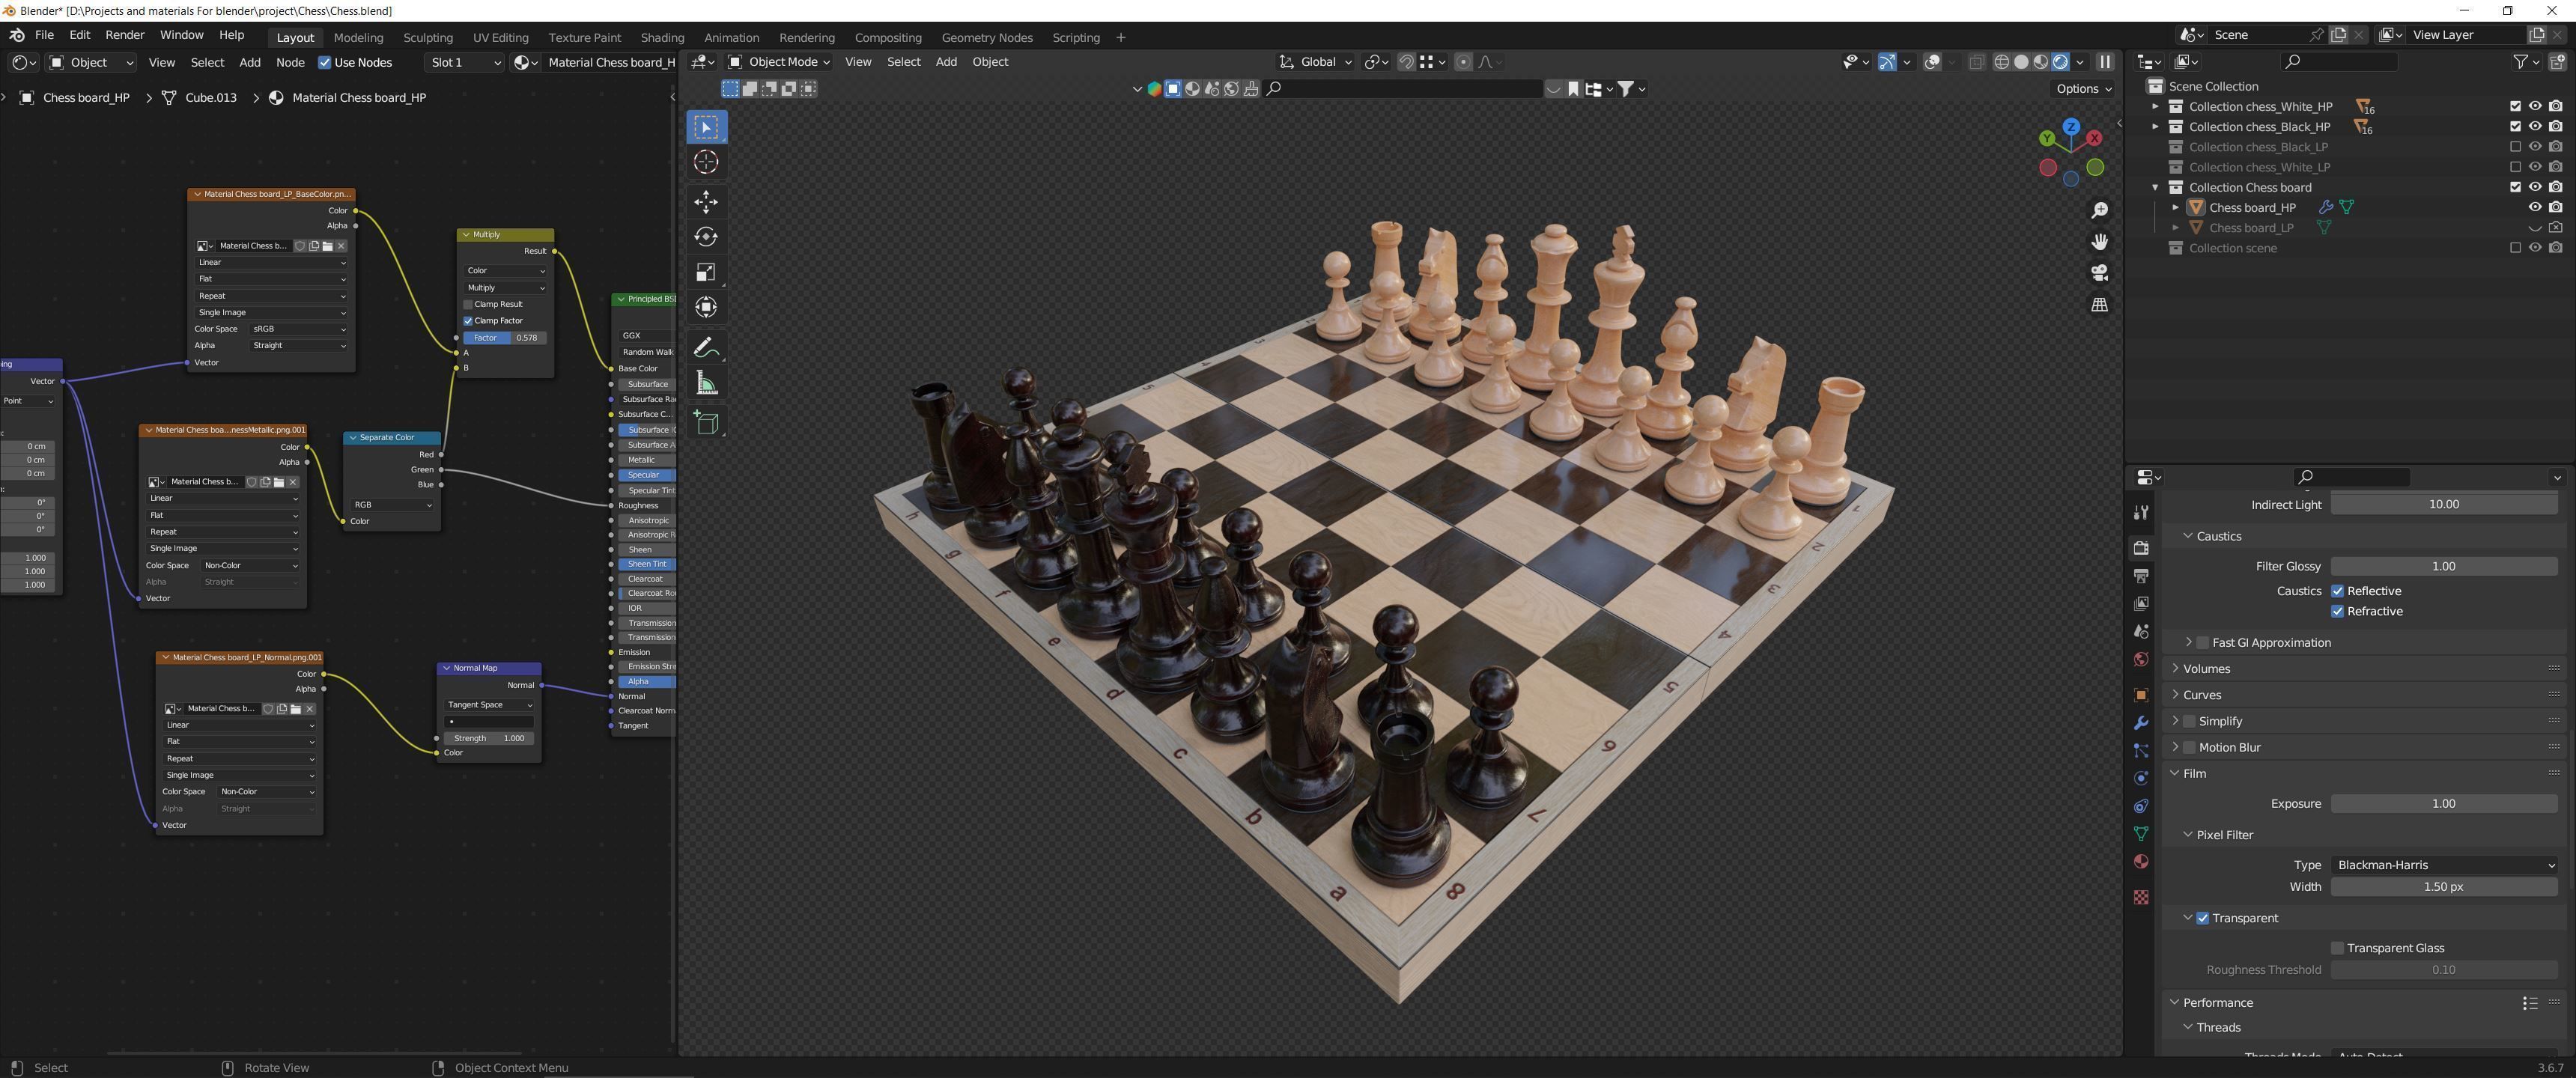This screenshot has height=1078, width=2576.
Task: Open the Object properties tab
Action: 2141,695
